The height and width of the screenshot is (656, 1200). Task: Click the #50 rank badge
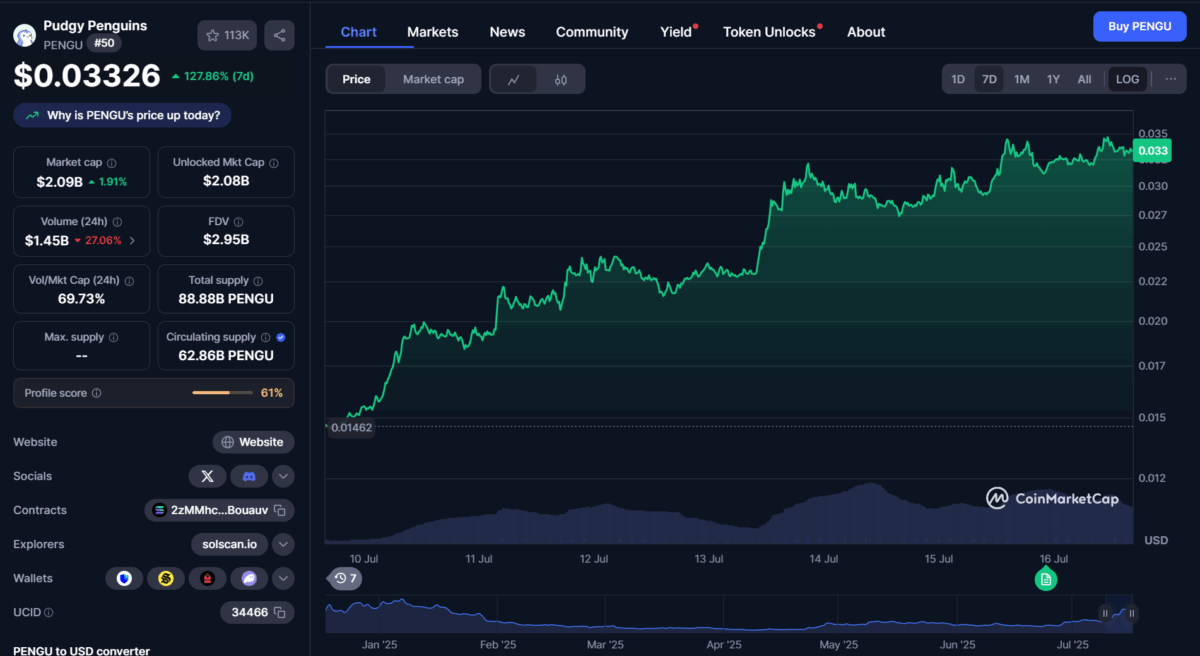click(103, 43)
